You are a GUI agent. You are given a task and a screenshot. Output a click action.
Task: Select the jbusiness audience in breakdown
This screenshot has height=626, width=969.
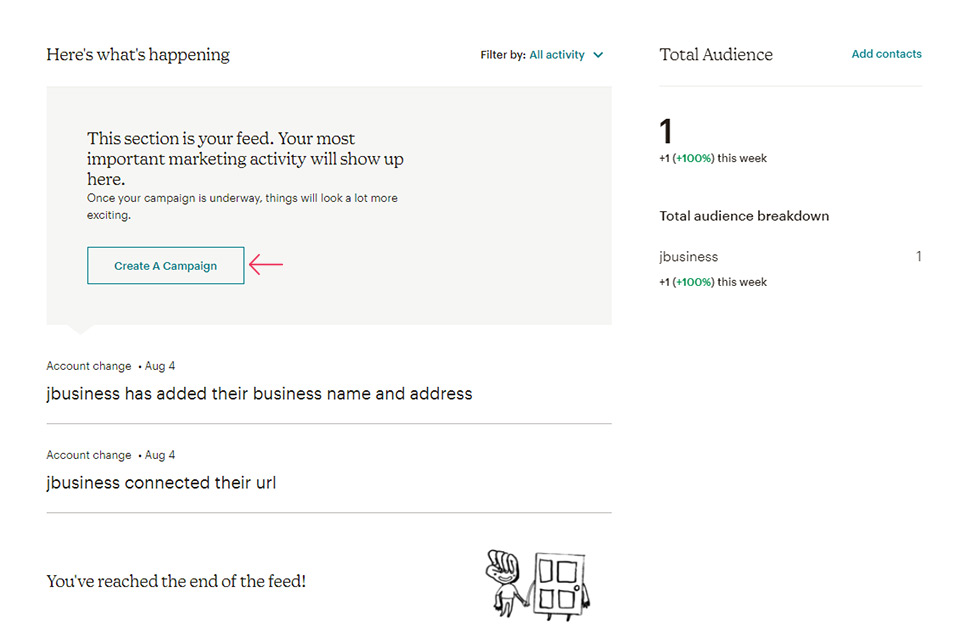point(688,256)
